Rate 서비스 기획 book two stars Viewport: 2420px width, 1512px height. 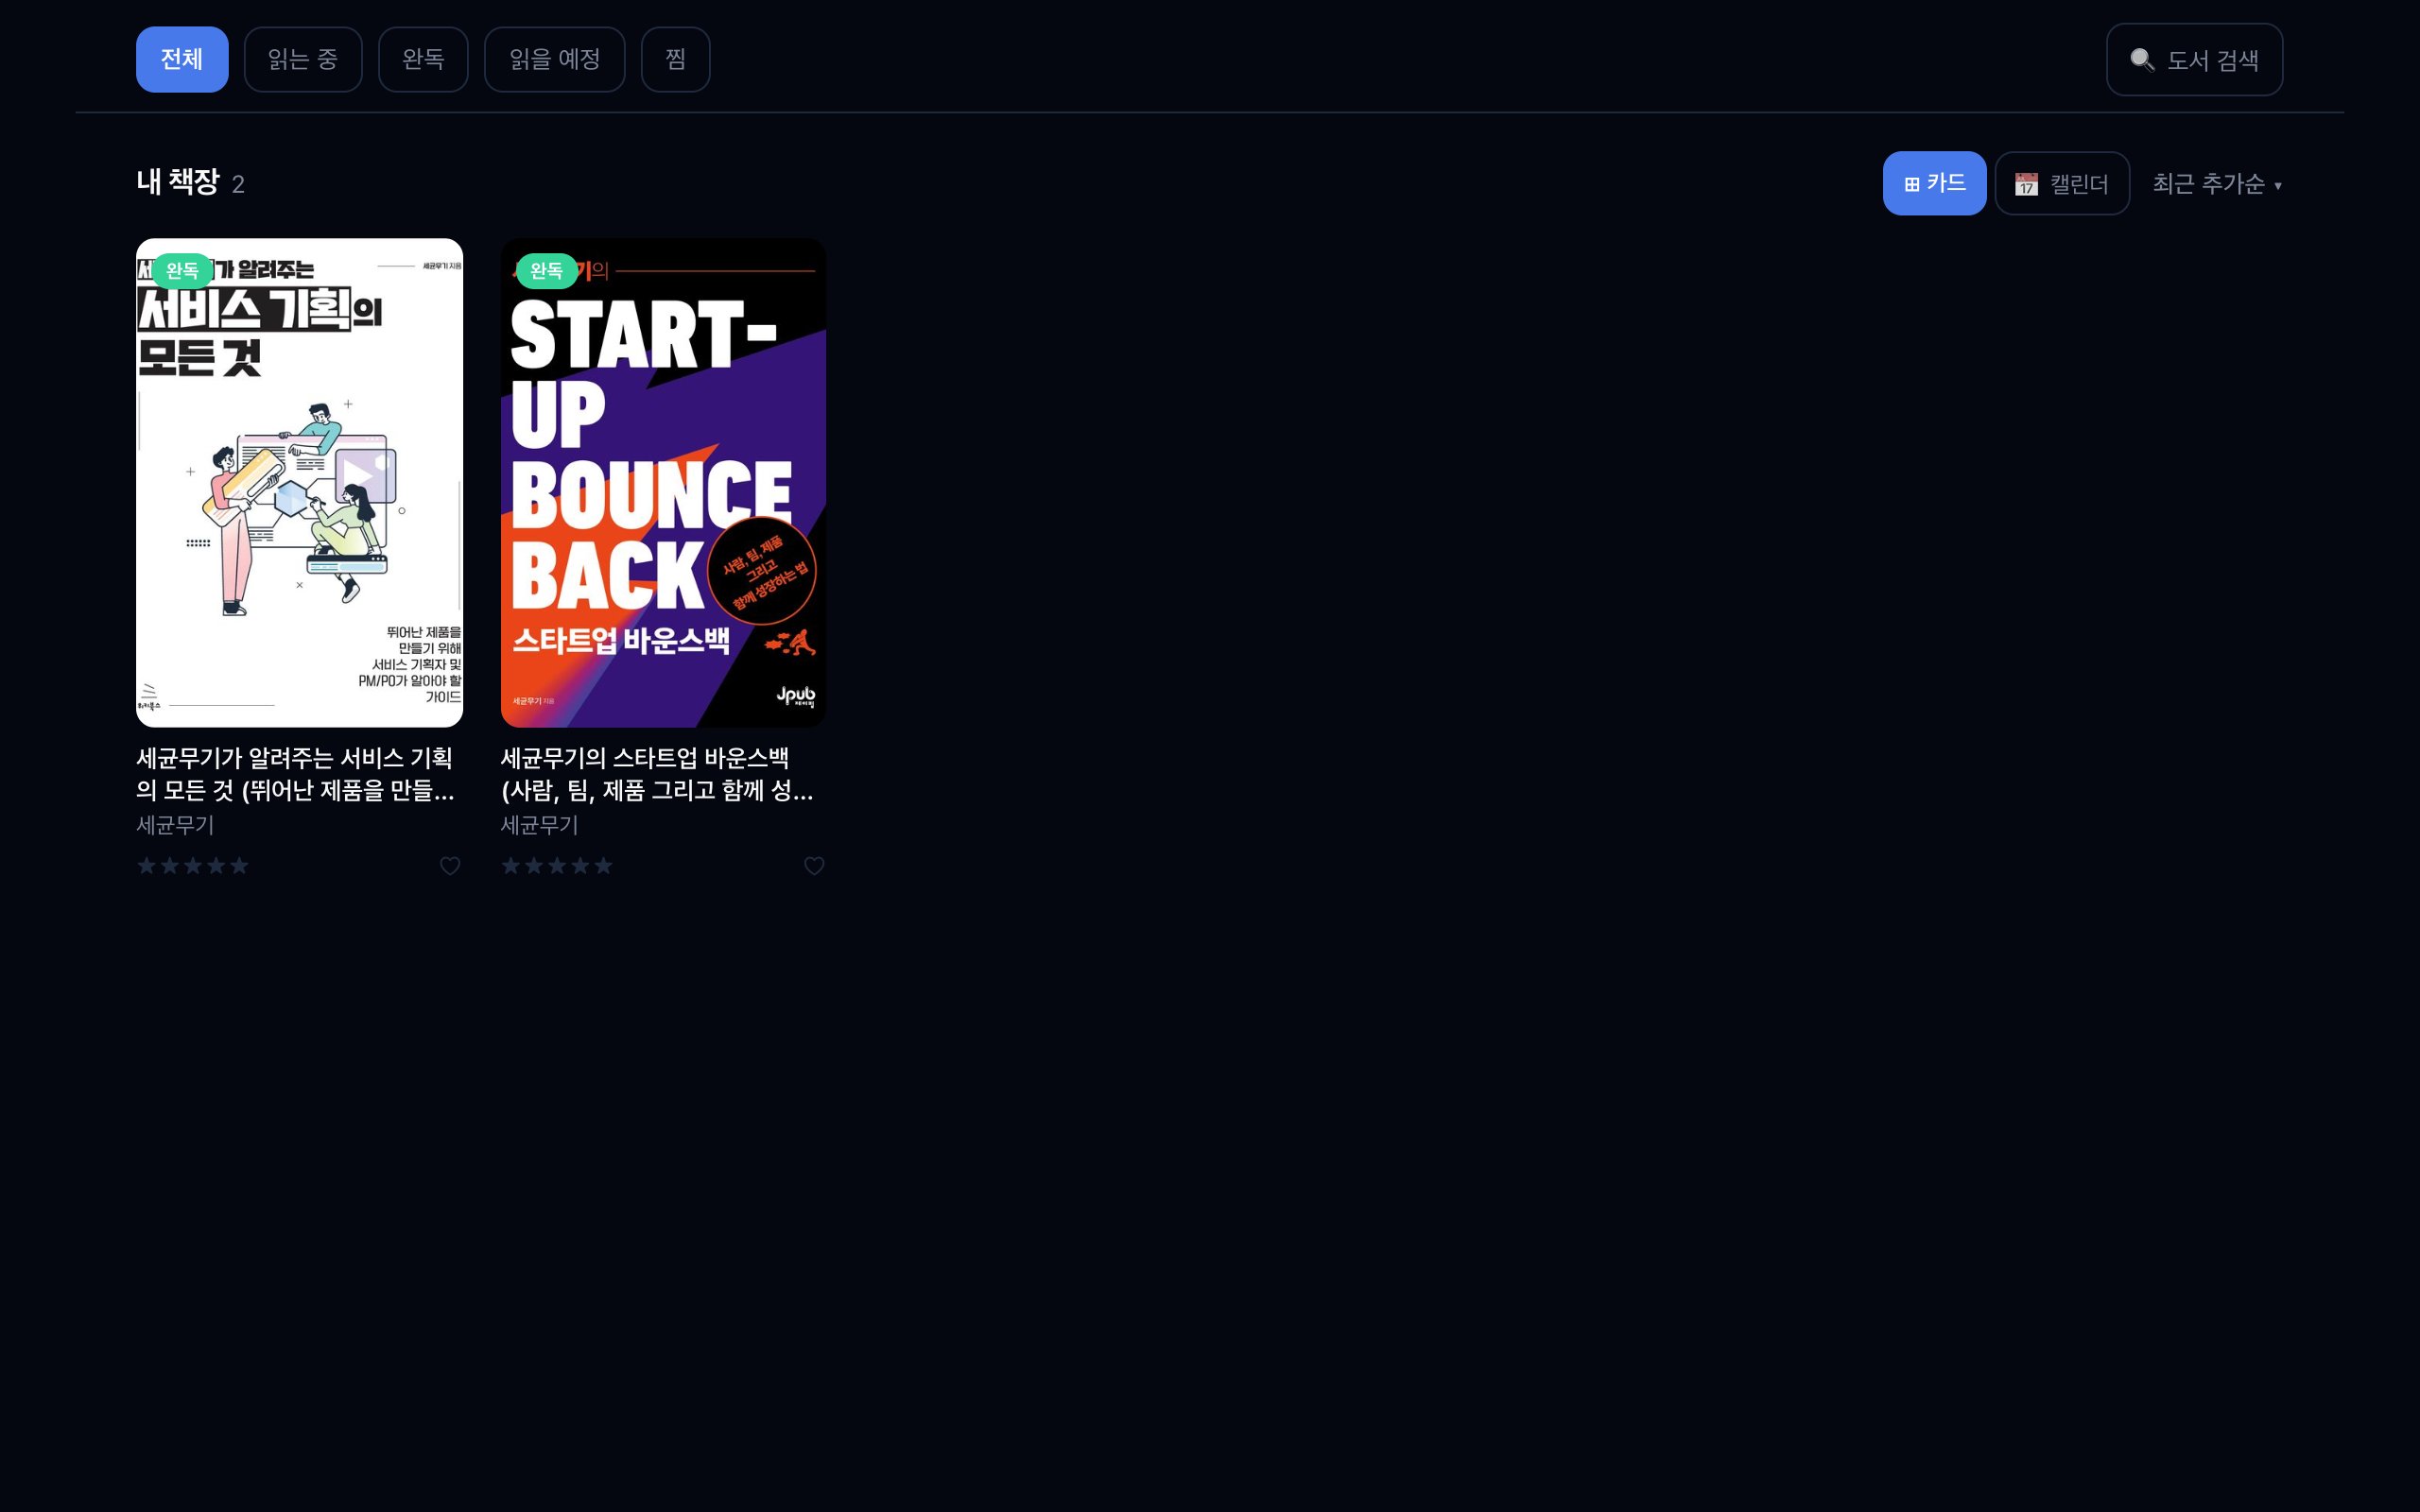pos(170,866)
